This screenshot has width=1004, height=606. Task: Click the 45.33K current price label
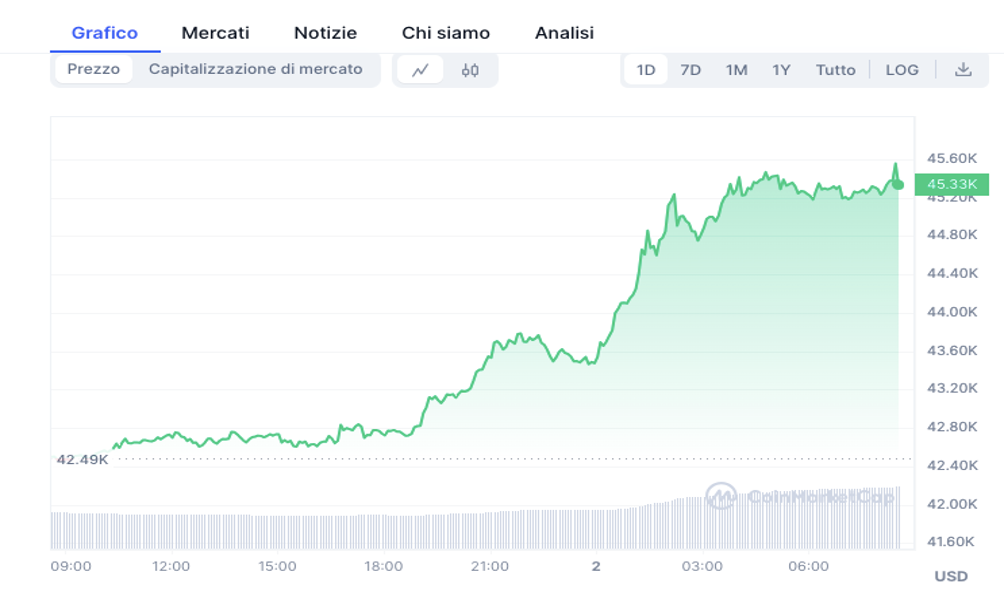coord(951,184)
